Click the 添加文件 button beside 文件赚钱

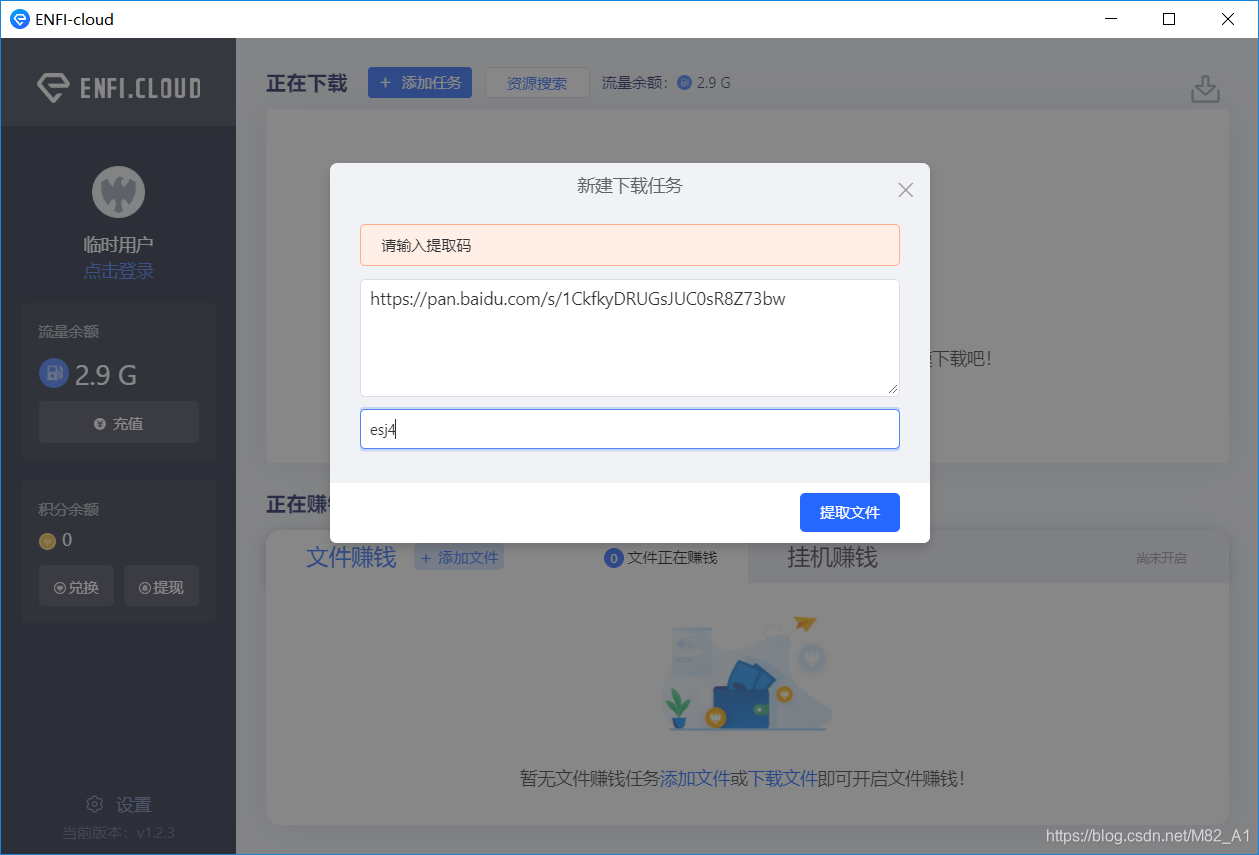coord(459,558)
